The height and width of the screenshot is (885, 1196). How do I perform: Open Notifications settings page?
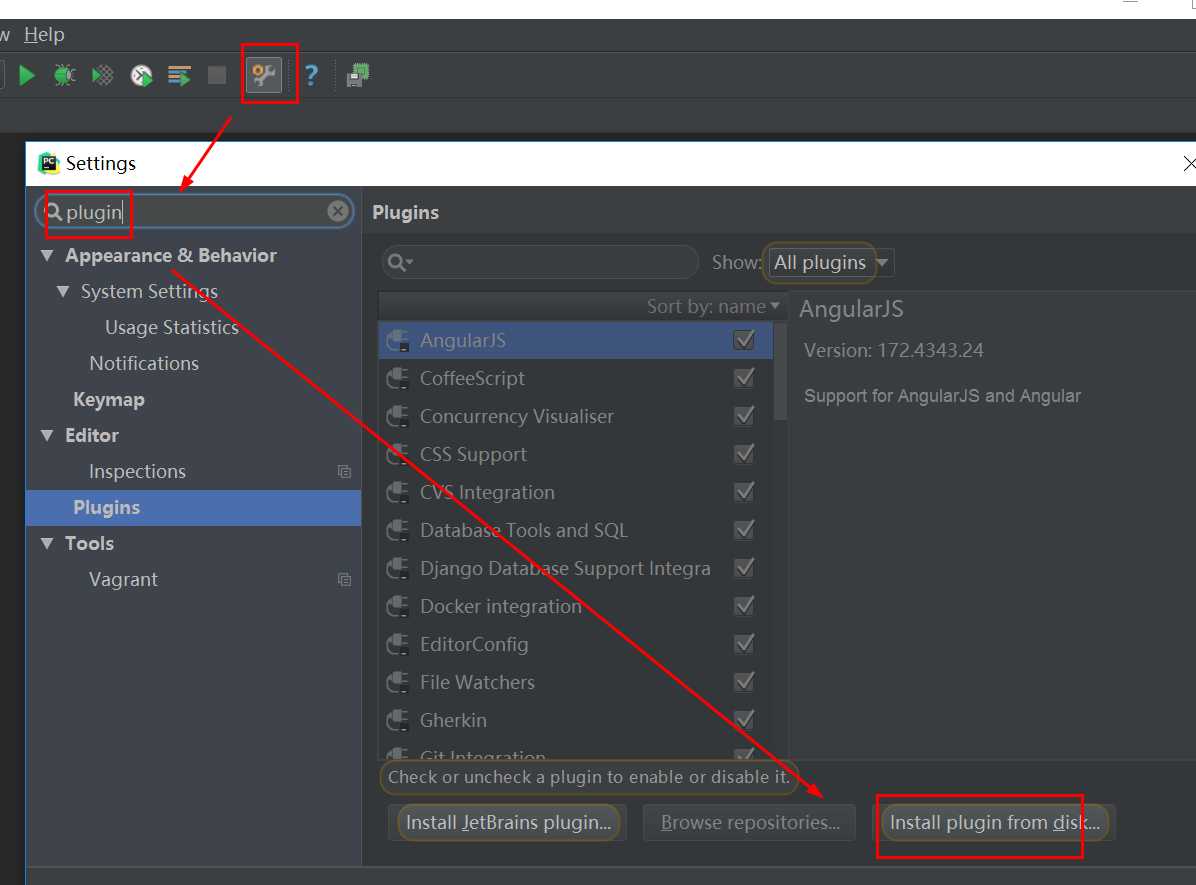coord(144,363)
